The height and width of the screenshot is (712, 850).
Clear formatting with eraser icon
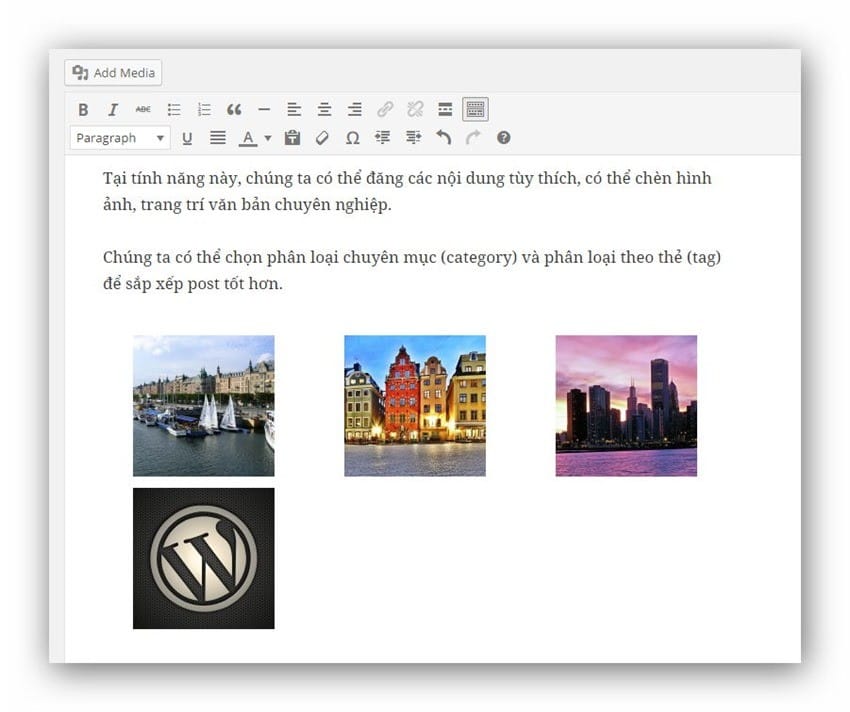322,138
